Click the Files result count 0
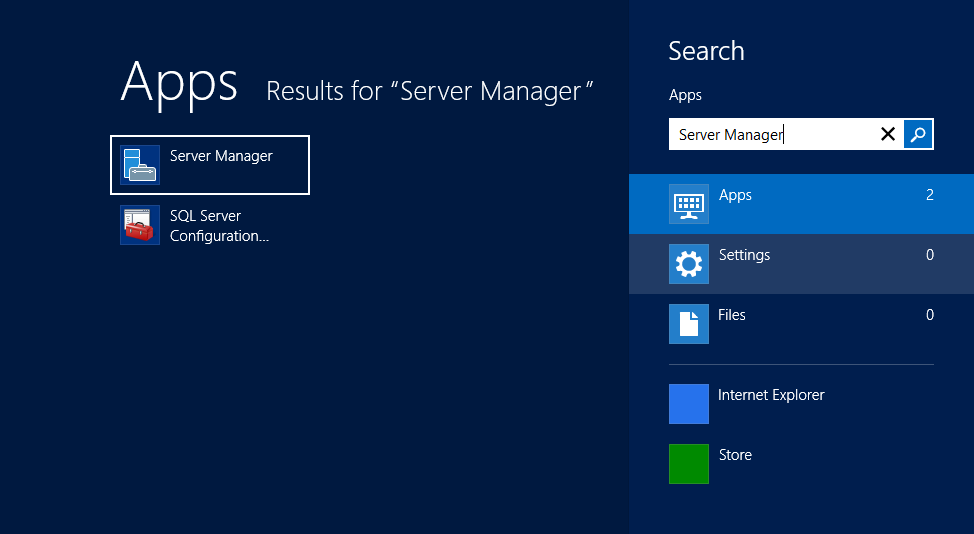974x534 pixels. point(930,315)
